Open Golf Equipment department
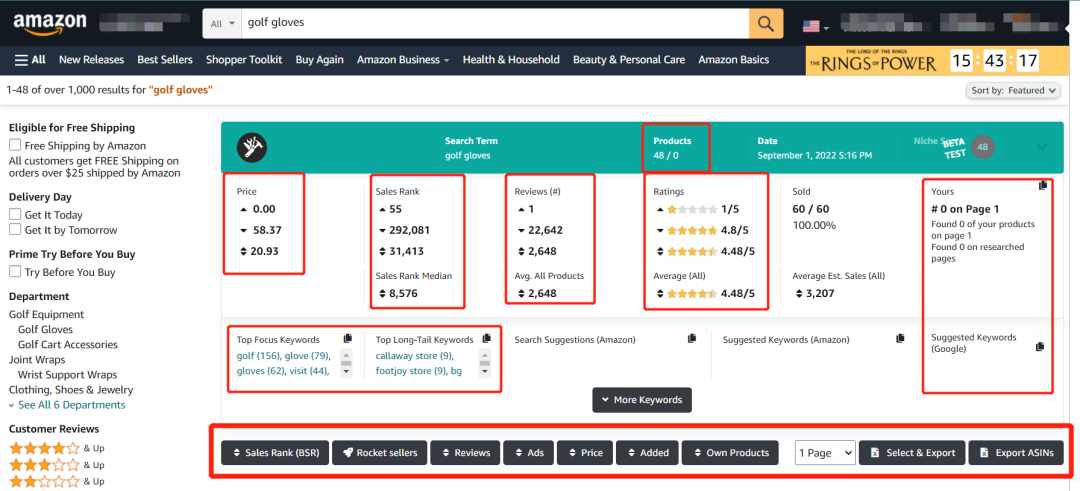The image size is (1080, 491). (x=46, y=315)
